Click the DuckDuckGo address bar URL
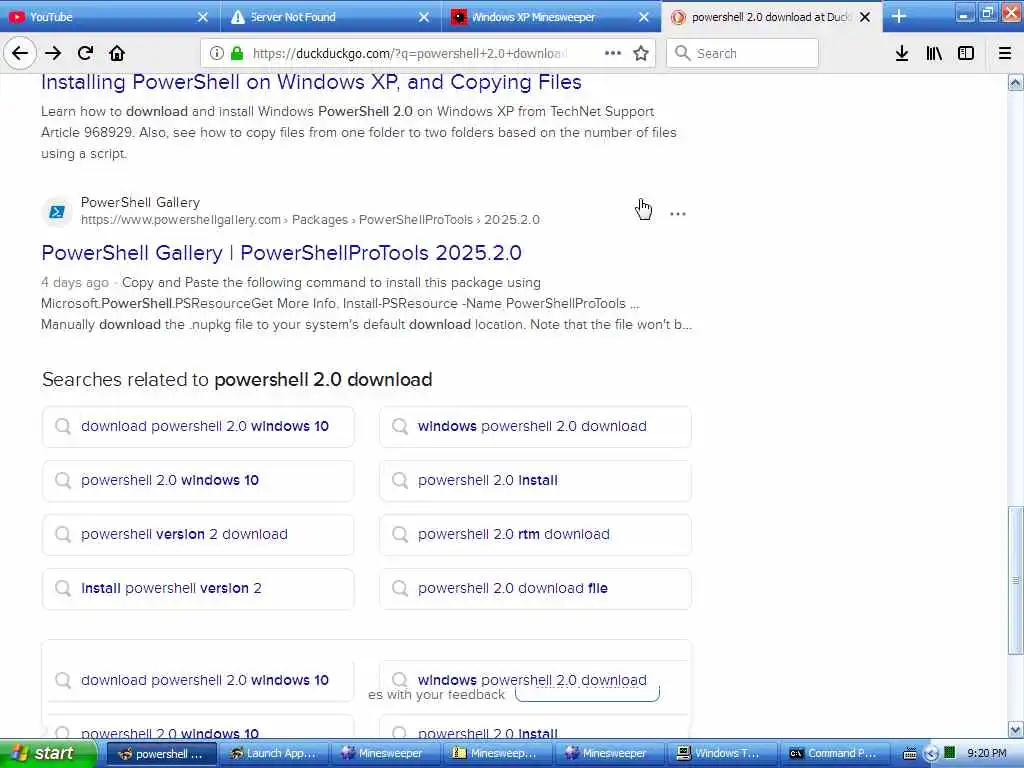The image size is (1024, 768). (x=410, y=54)
